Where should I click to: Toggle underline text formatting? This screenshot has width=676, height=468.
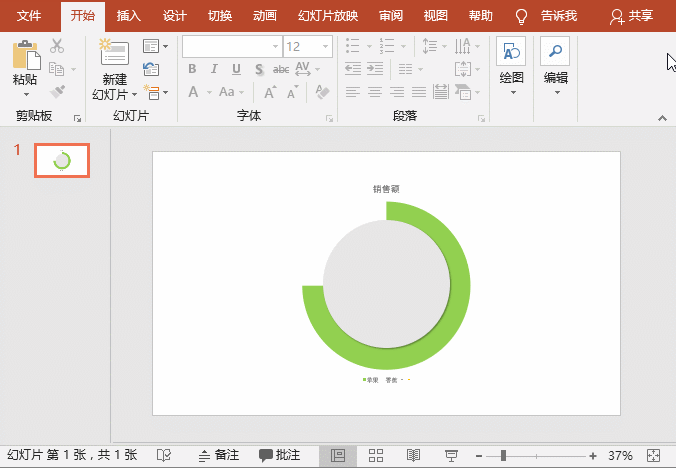[x=236, y=69]
